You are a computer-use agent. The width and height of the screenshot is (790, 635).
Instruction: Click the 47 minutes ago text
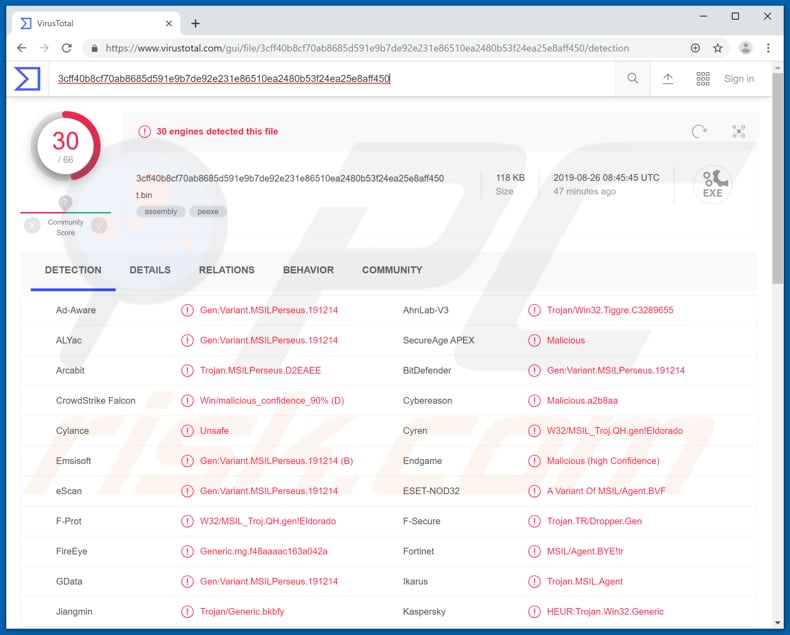(x=584, y=192)
